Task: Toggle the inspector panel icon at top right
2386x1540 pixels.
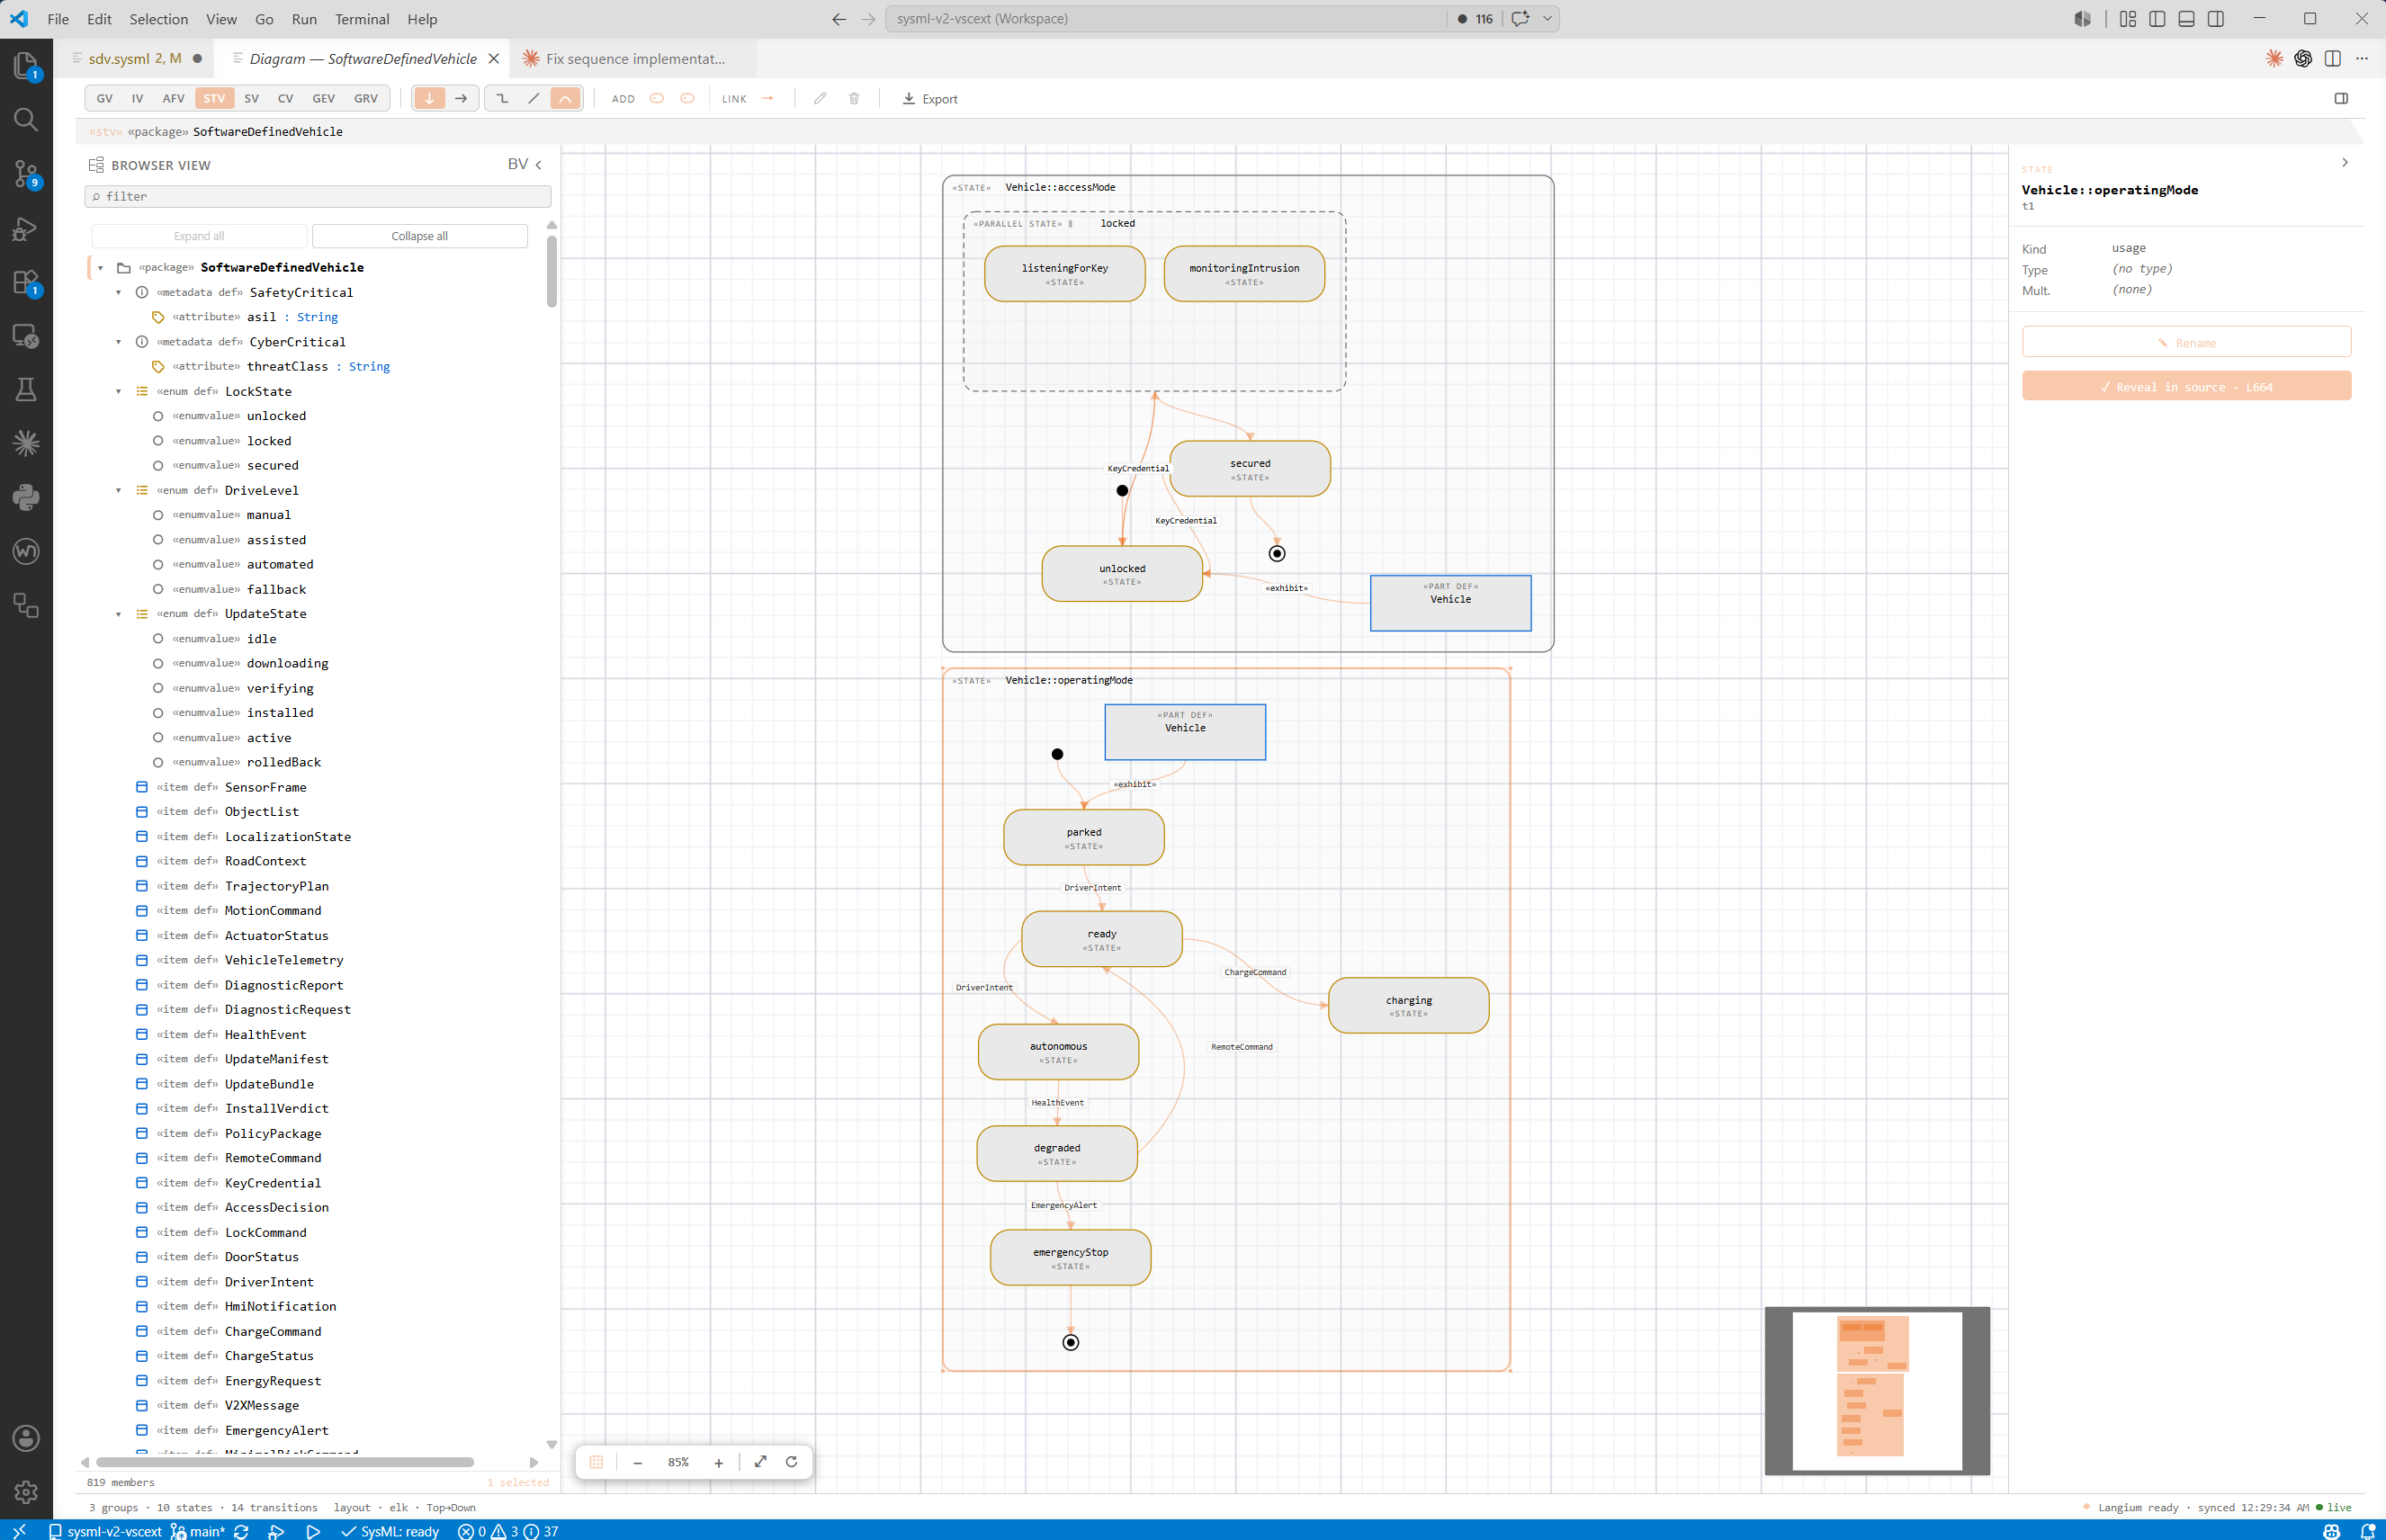Action: 2341,98
